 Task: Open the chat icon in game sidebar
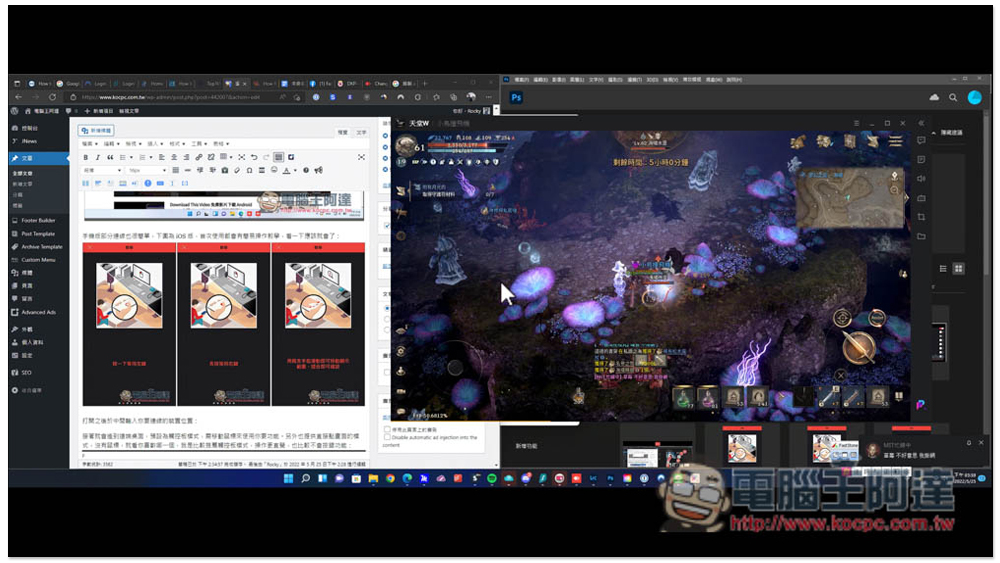click(921, 140)
